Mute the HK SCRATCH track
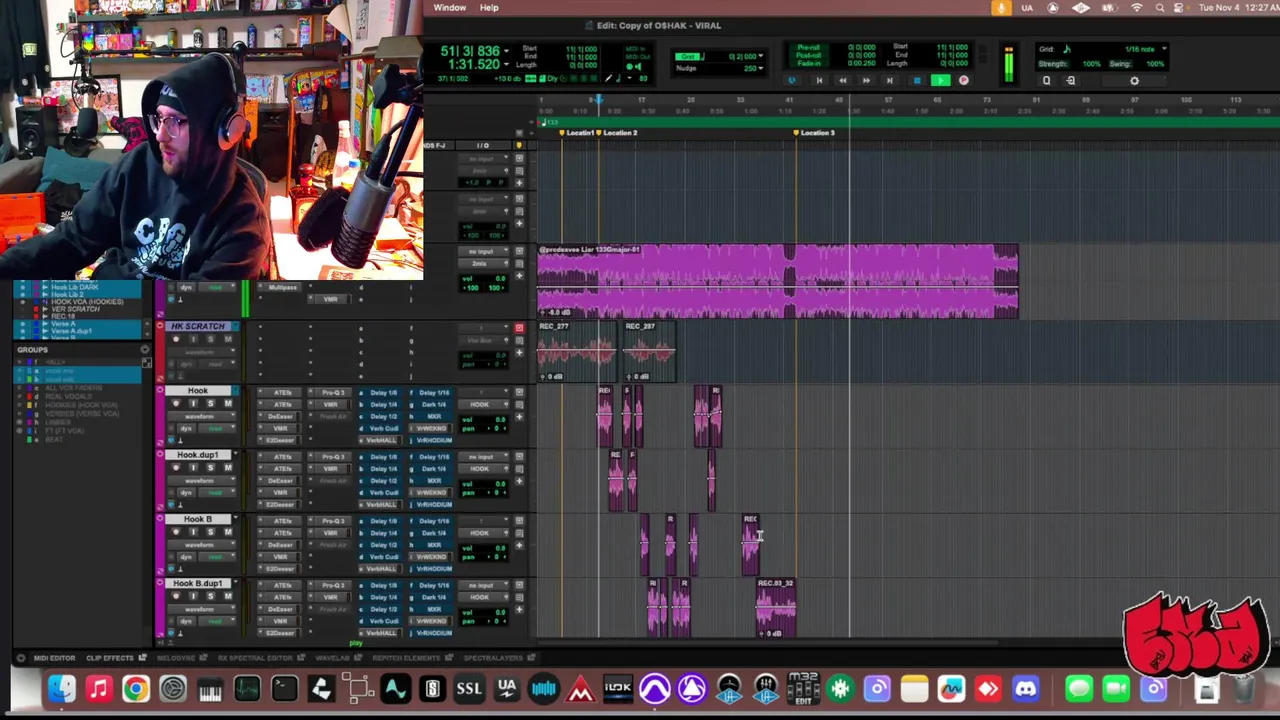 (228, 340)
